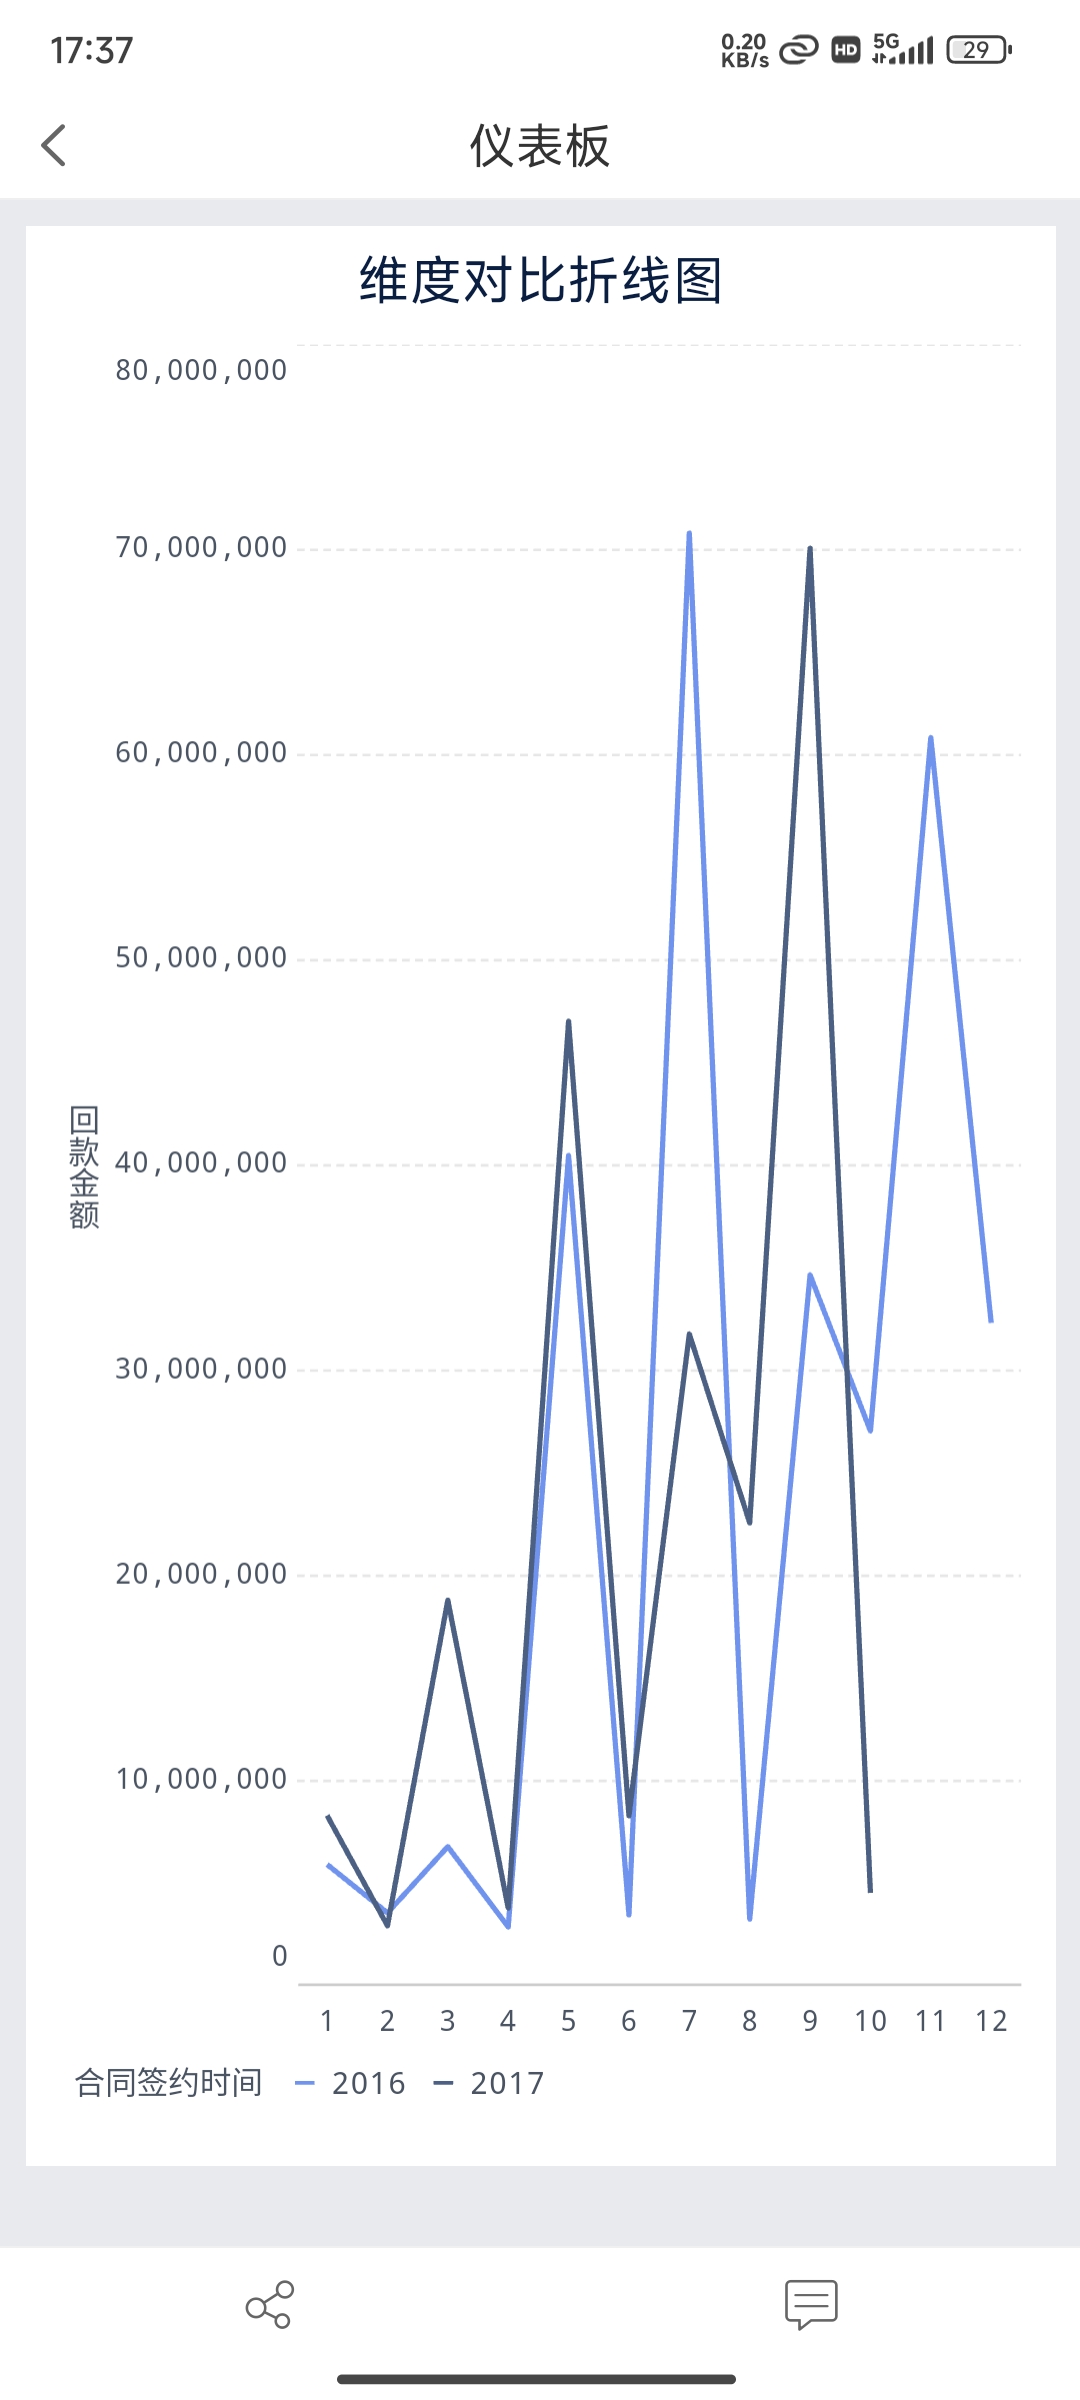Tap the 2017 peak at month 9
Image resolution: width=1080 pixels, height=2400 pixels.
pos(810,549)
